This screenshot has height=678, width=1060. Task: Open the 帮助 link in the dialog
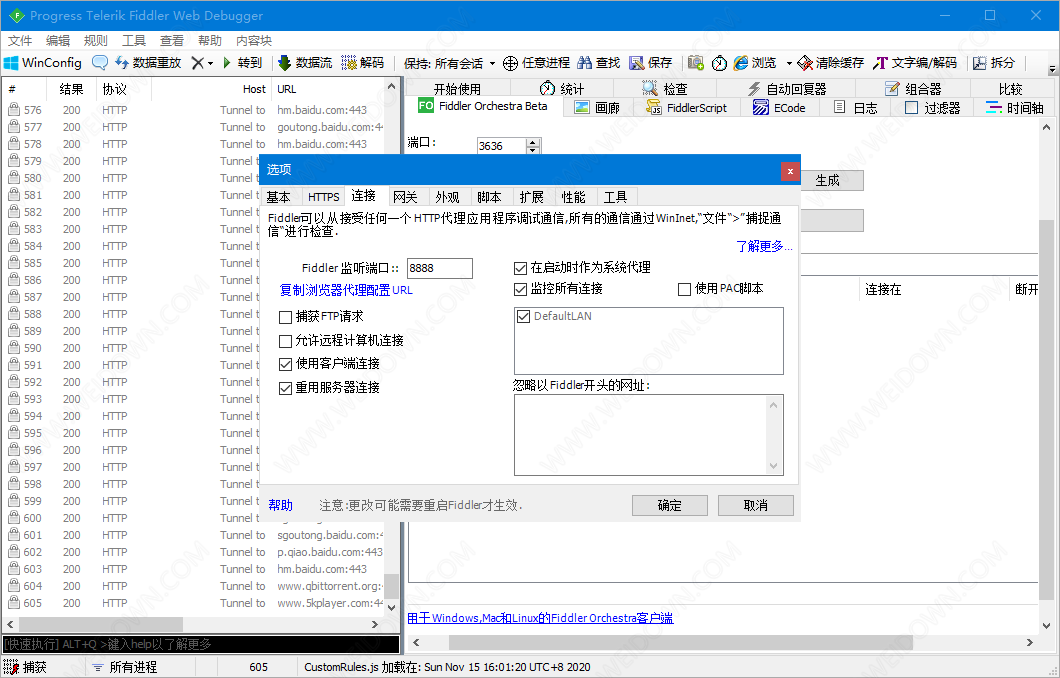pyautogui.click(x=281, y=505)
